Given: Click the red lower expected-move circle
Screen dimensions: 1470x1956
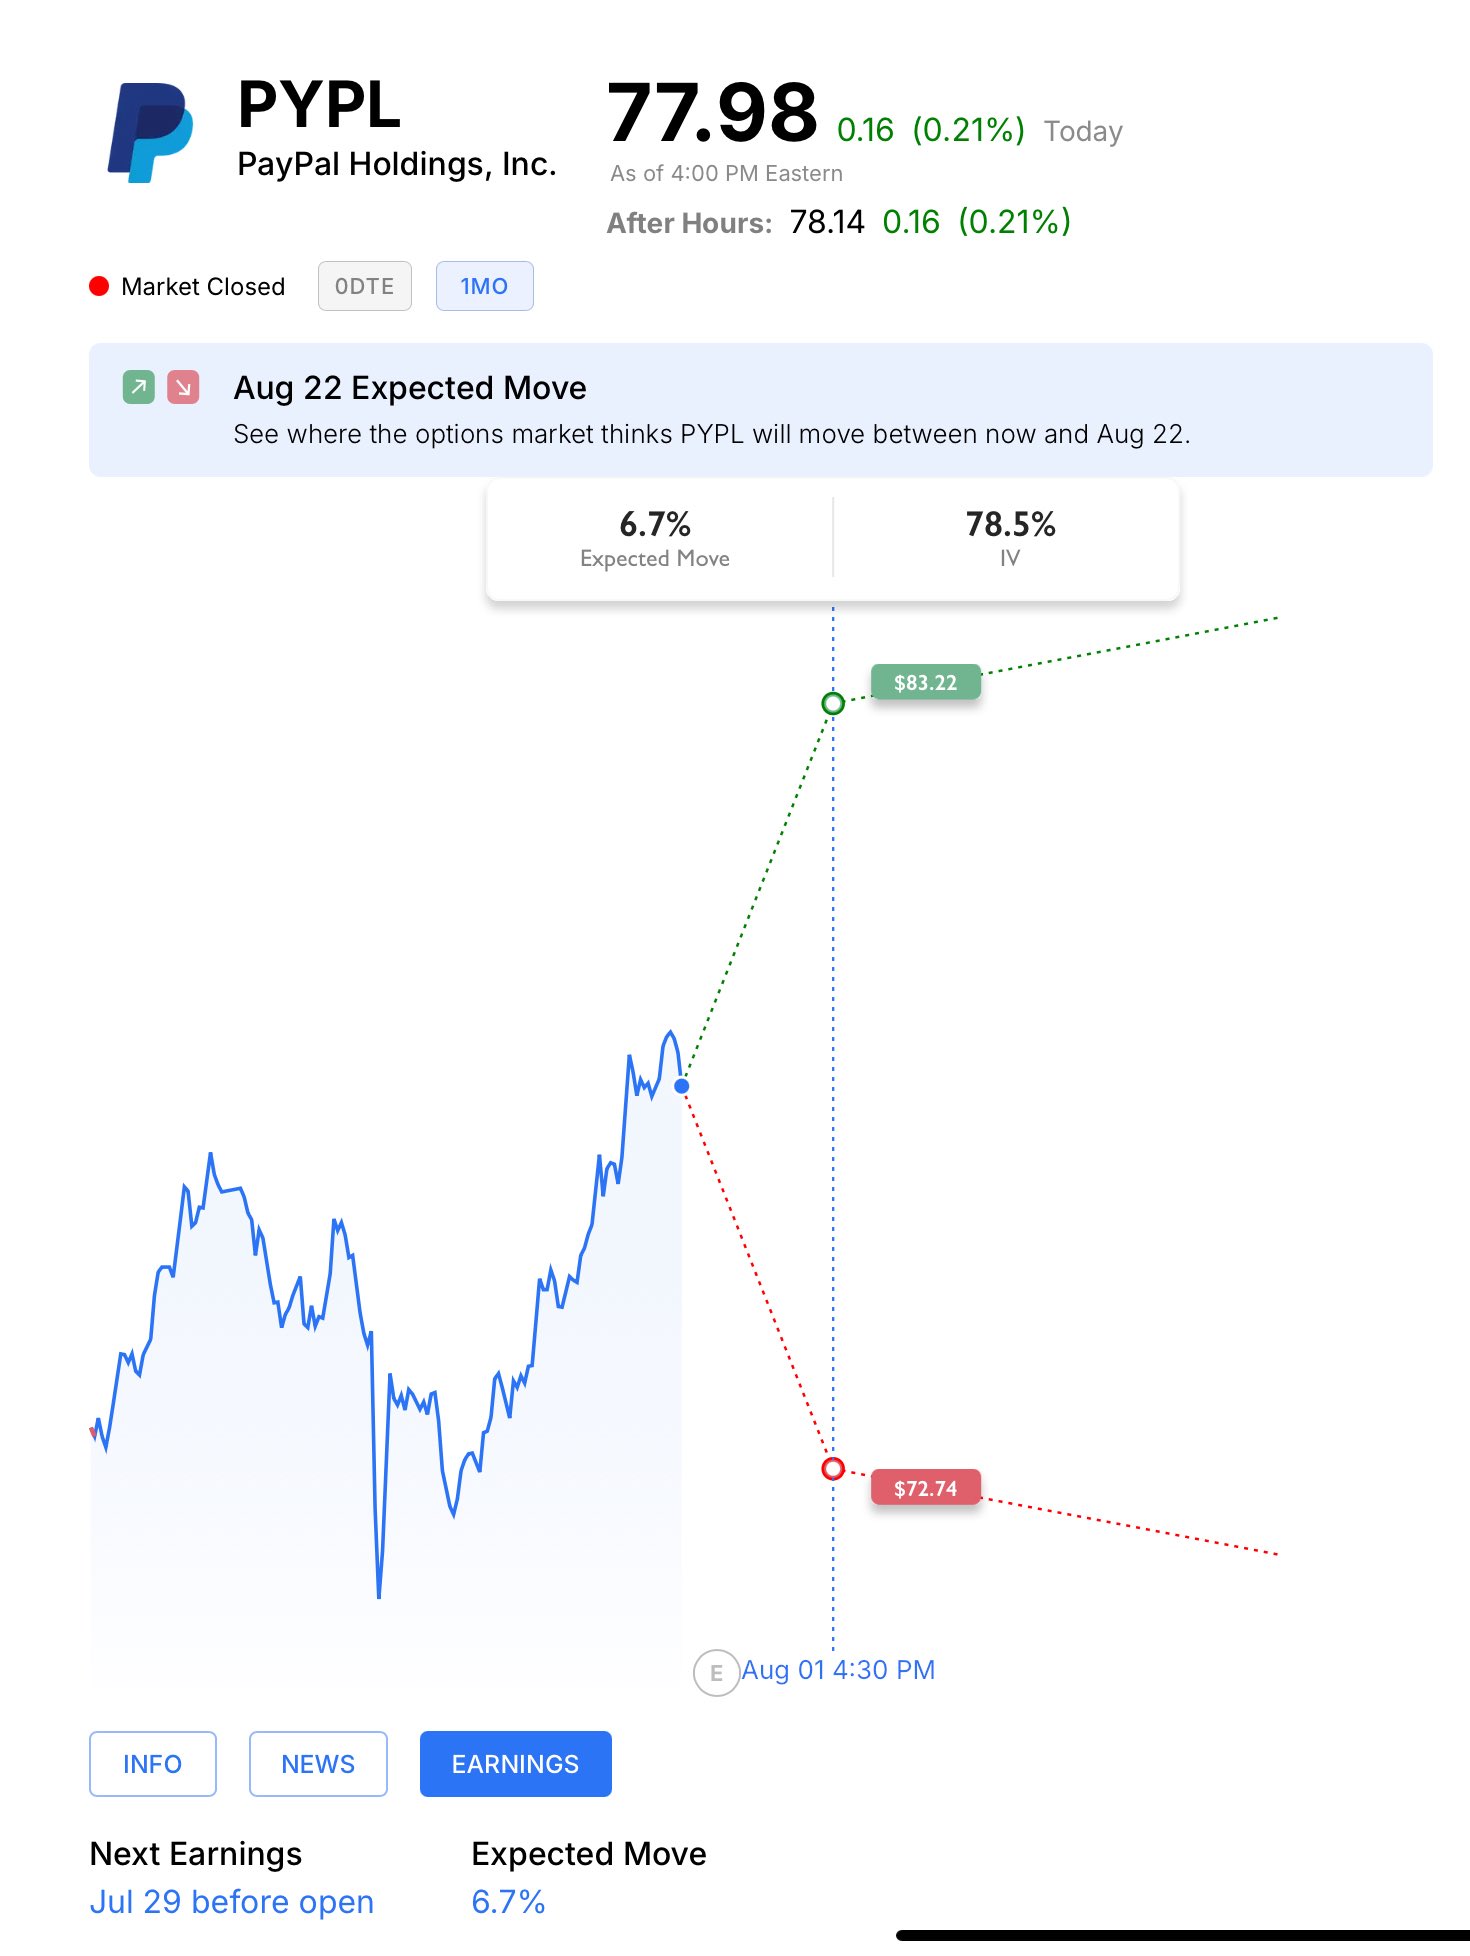Looking at the screenshot, I should tap(832, 1468).
